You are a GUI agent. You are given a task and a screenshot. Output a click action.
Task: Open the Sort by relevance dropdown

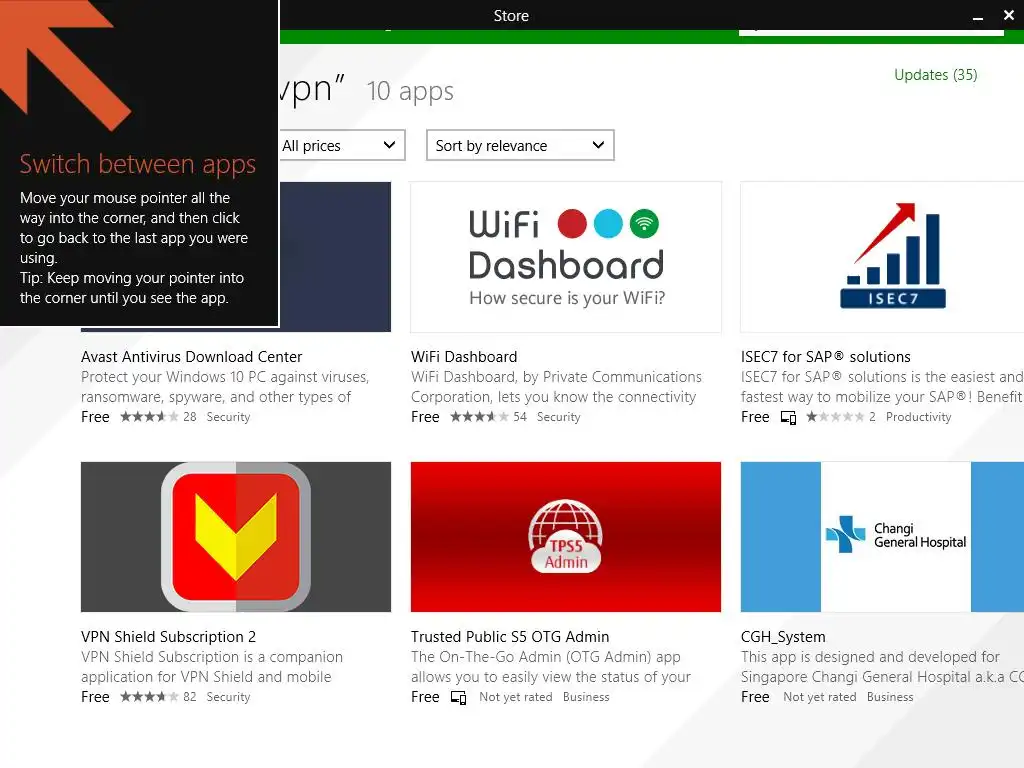point(520,145)
